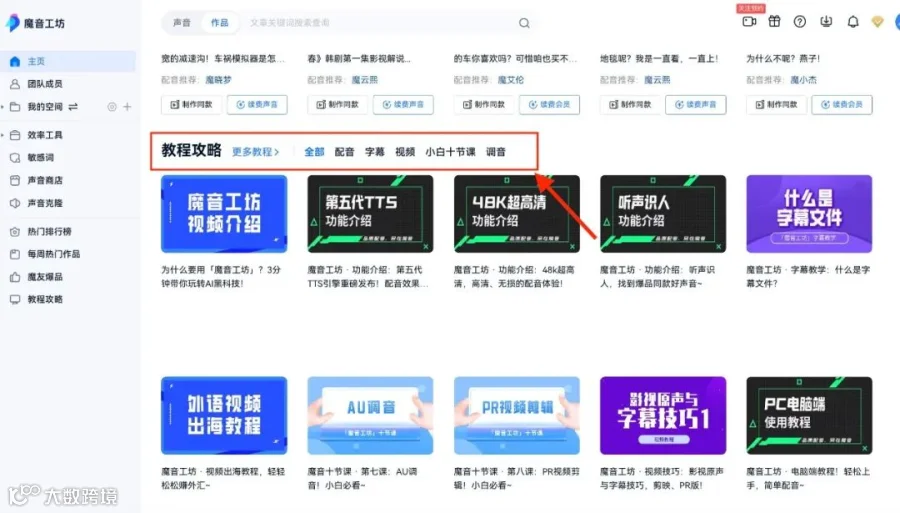Click the 魔音工坊 logo icon
This screenshot has width=900, height=513.
[x=13, y=23]
